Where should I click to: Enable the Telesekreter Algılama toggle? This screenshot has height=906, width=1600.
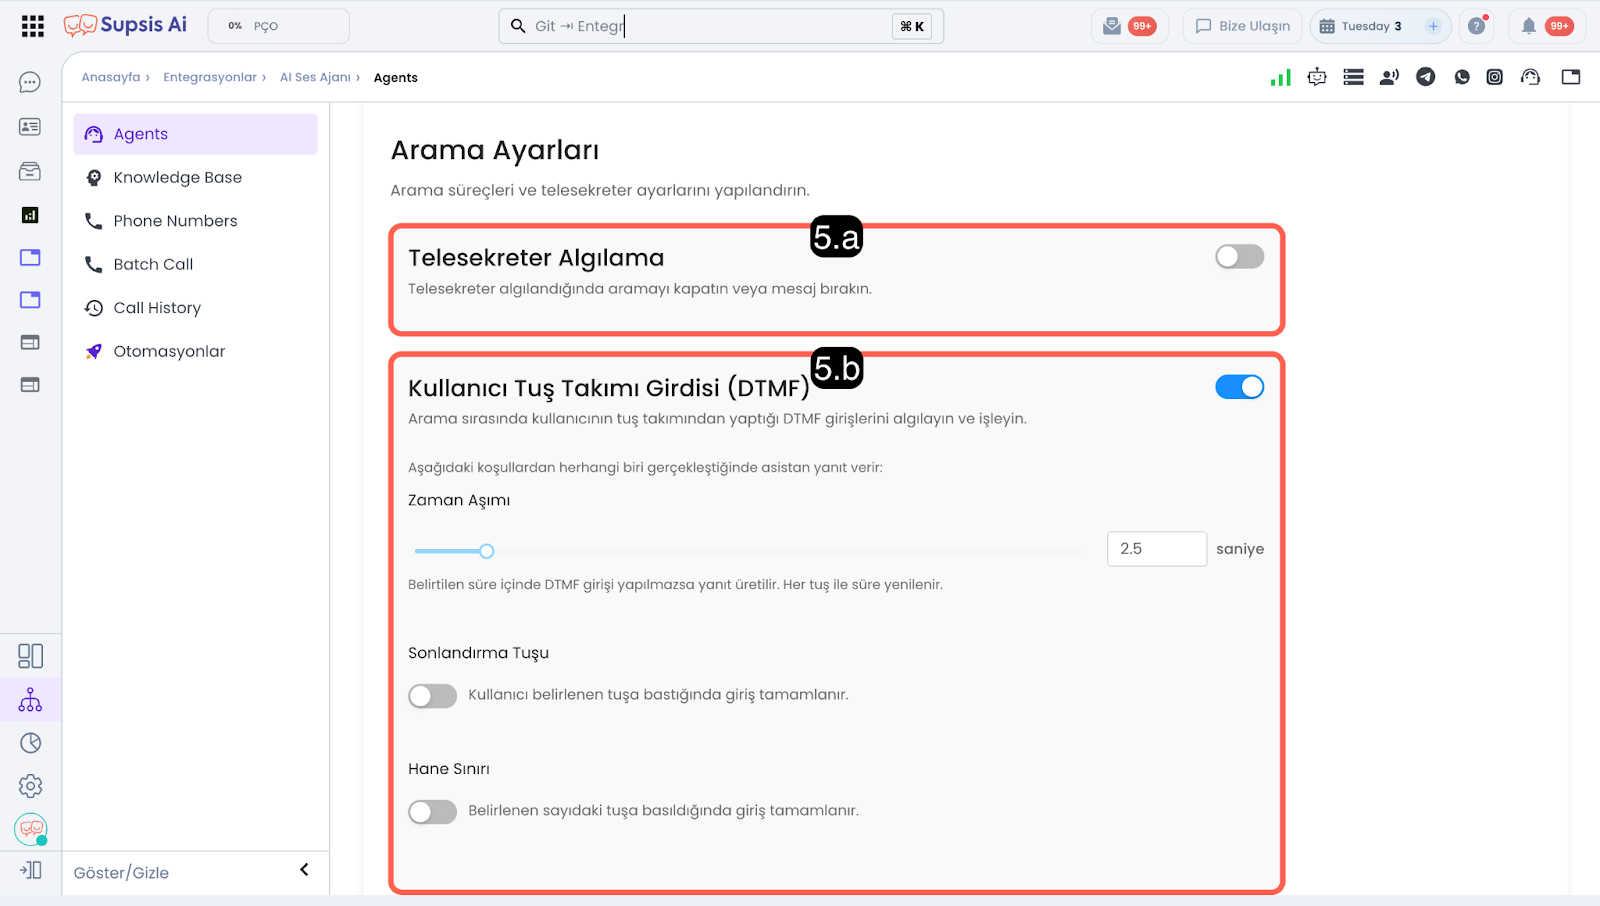[x=1239, y=257]
